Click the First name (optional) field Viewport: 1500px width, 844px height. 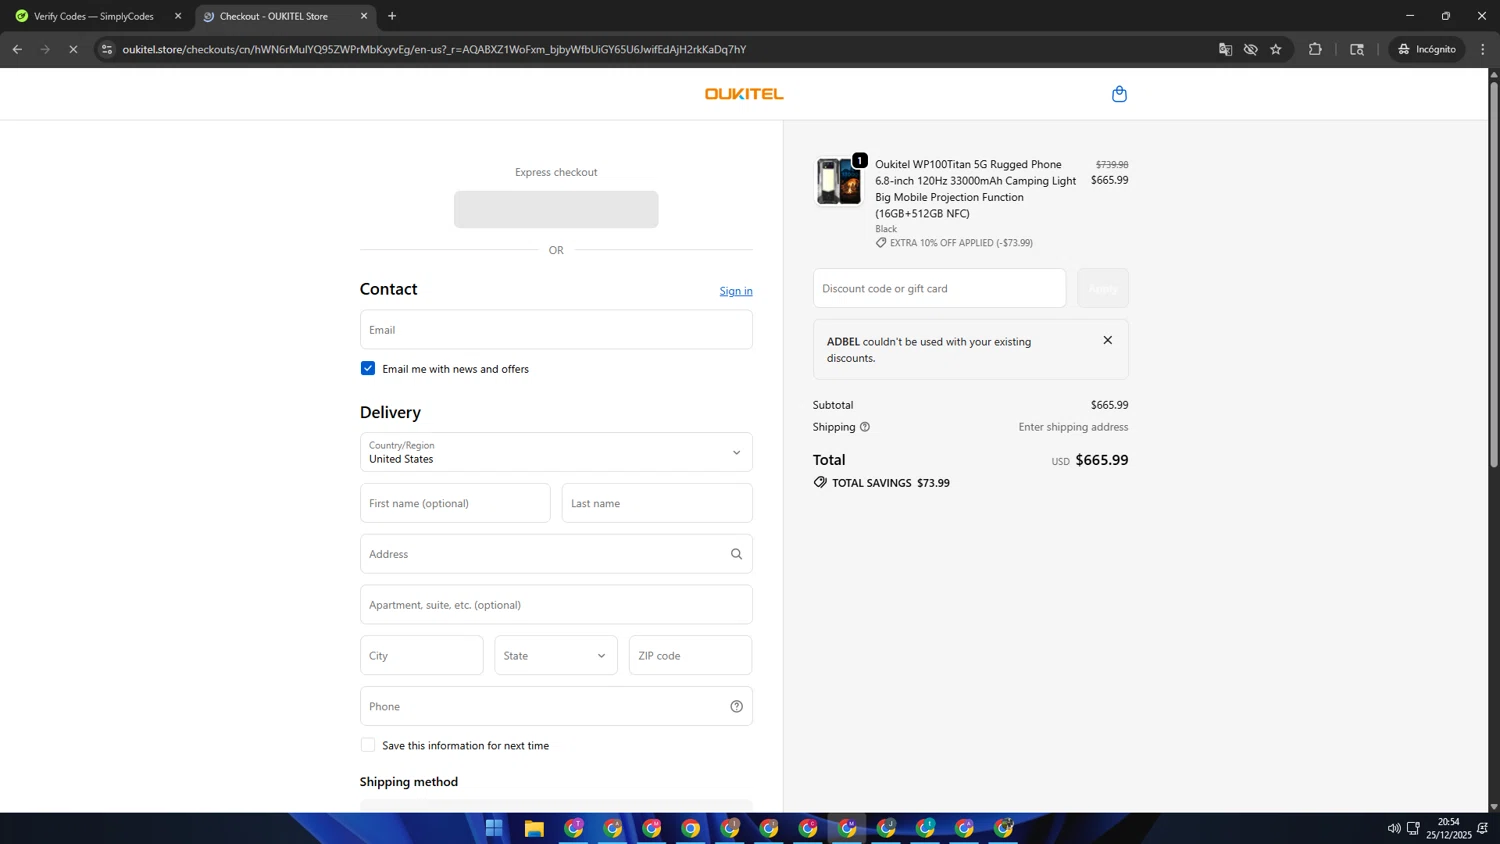[455, 503]
